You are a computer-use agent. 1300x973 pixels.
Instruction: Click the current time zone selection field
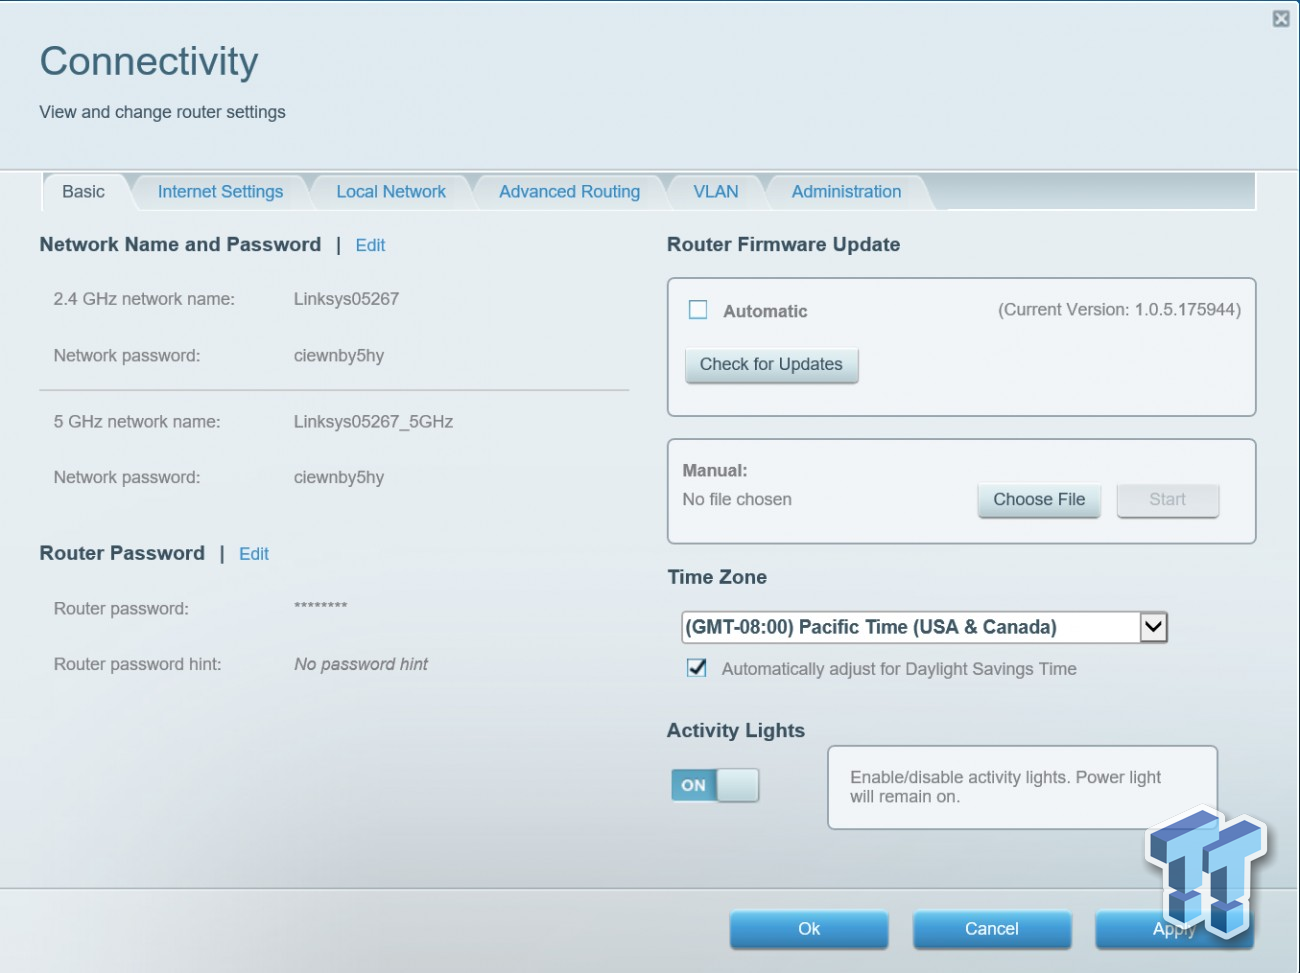click(x=900, y=627)
